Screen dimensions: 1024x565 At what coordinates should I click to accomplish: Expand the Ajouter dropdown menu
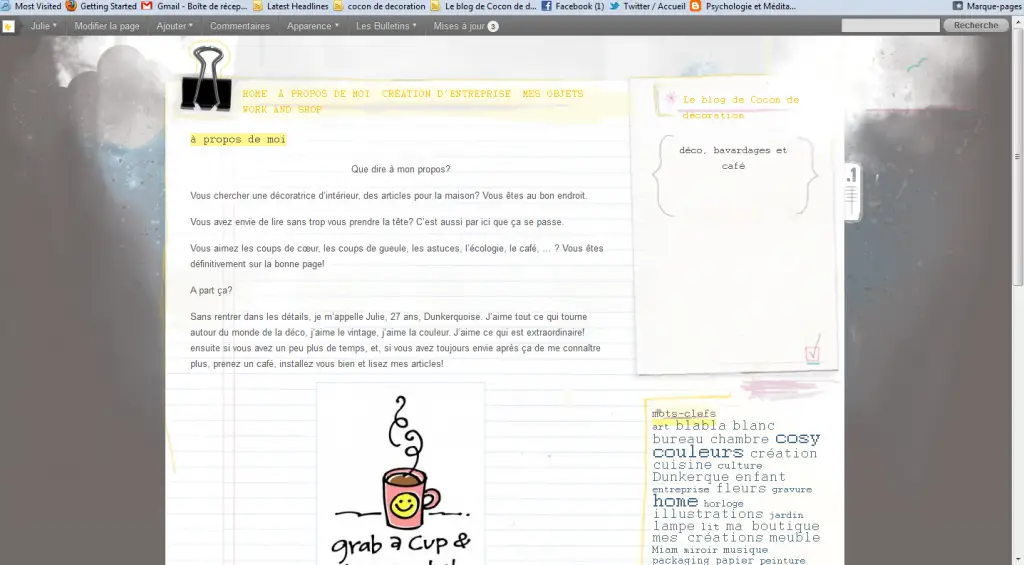pyautogui.click(x=174, y=26)
